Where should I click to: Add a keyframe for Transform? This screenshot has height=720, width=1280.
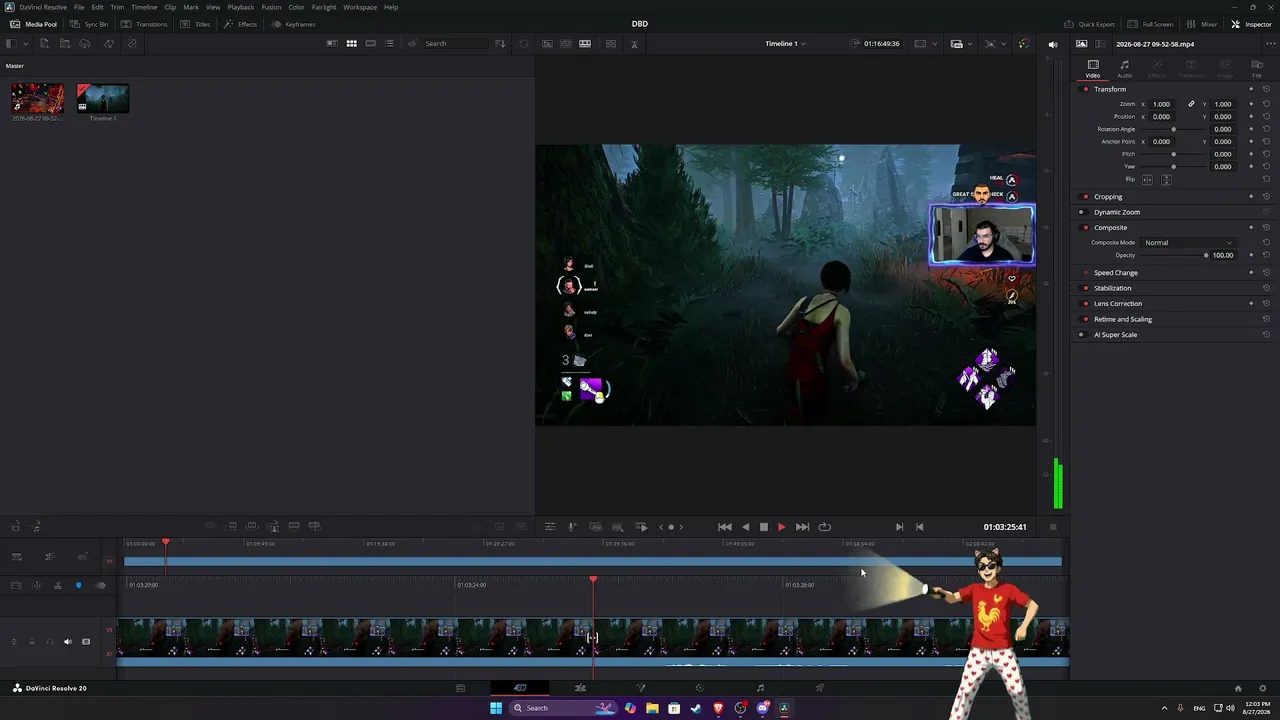[1251, 89]
